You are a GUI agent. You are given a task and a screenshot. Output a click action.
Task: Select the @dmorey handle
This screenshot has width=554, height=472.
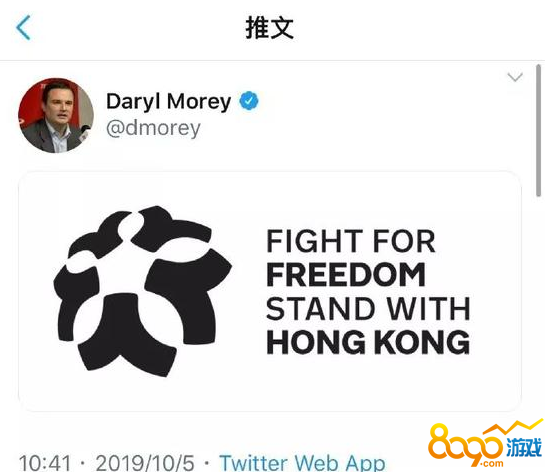coord(153,128)
